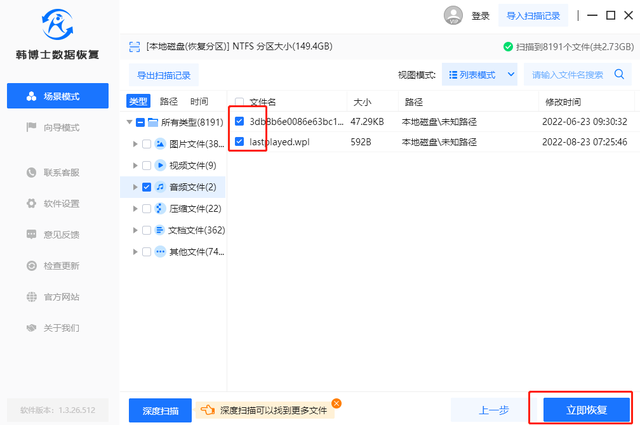Screen dimensions: 640x425
Task: Switch to the 类型 tab
Action: pyautogui.click(x=138, y=101)
